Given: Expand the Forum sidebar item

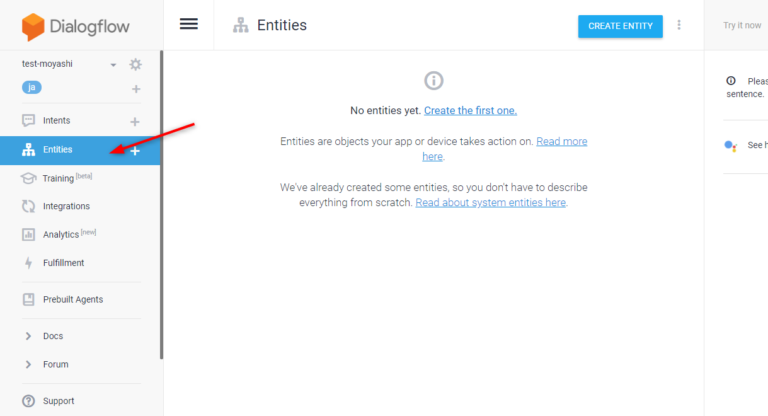Looking at the screenshot, I should coord(29,364).
